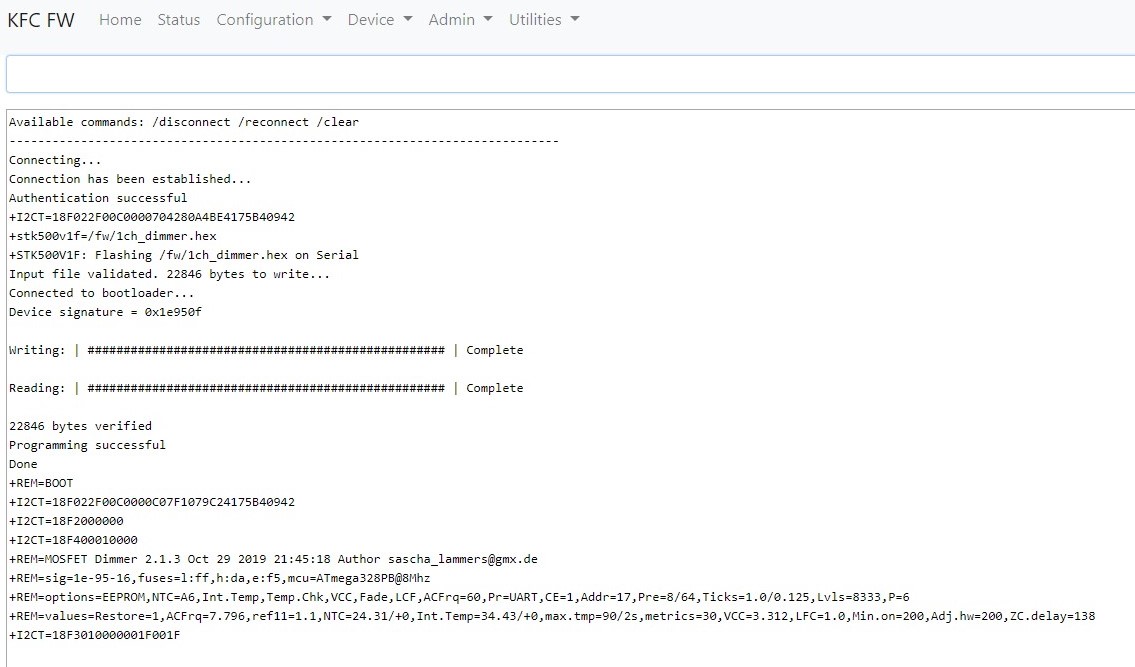Click the 'Reading:' progress bar line
Image resolution: width=1135 pixels, height=667 pixels.
(x=266, y=388)
